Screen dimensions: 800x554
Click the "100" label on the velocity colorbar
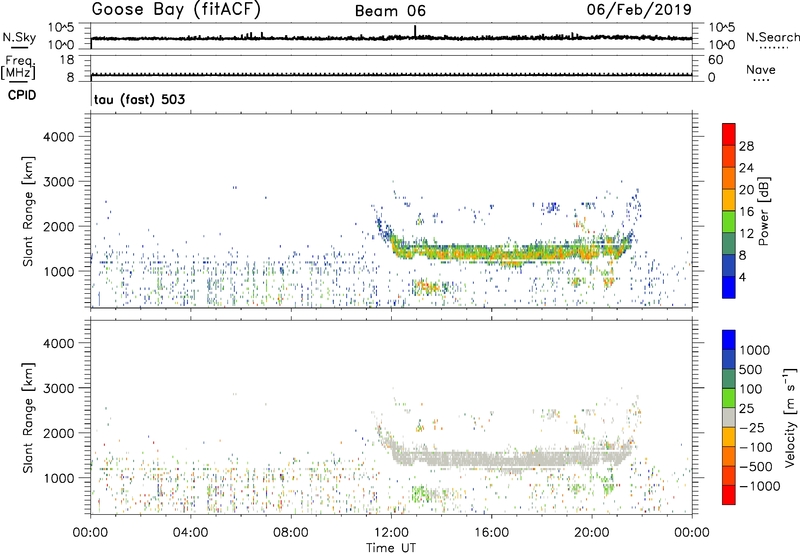click(x=751, y=389)
